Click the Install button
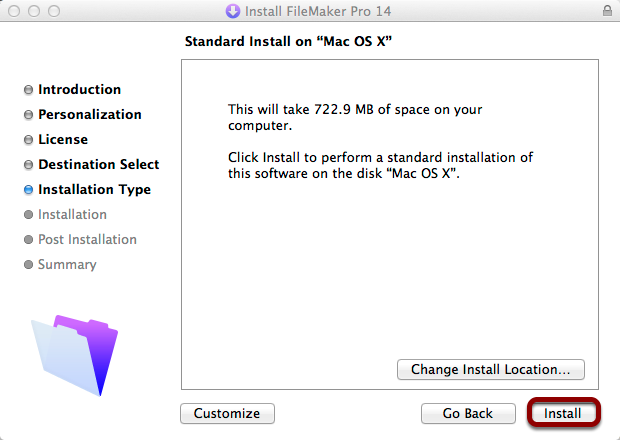Screen dimensions: 620x440 (x=563, y=413)
